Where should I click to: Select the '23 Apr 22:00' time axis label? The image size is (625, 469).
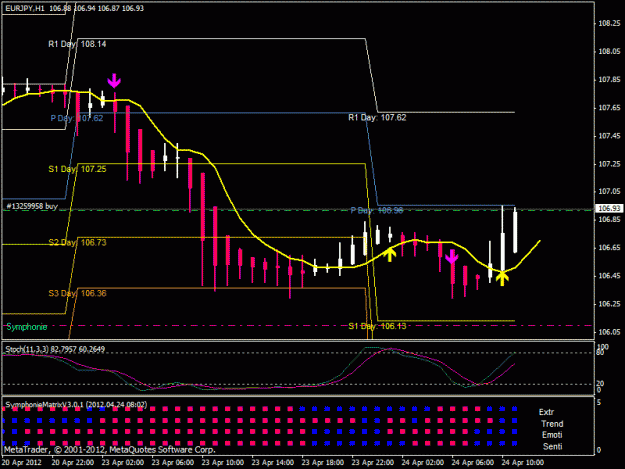pyautogui.click(x=373, y=463)
